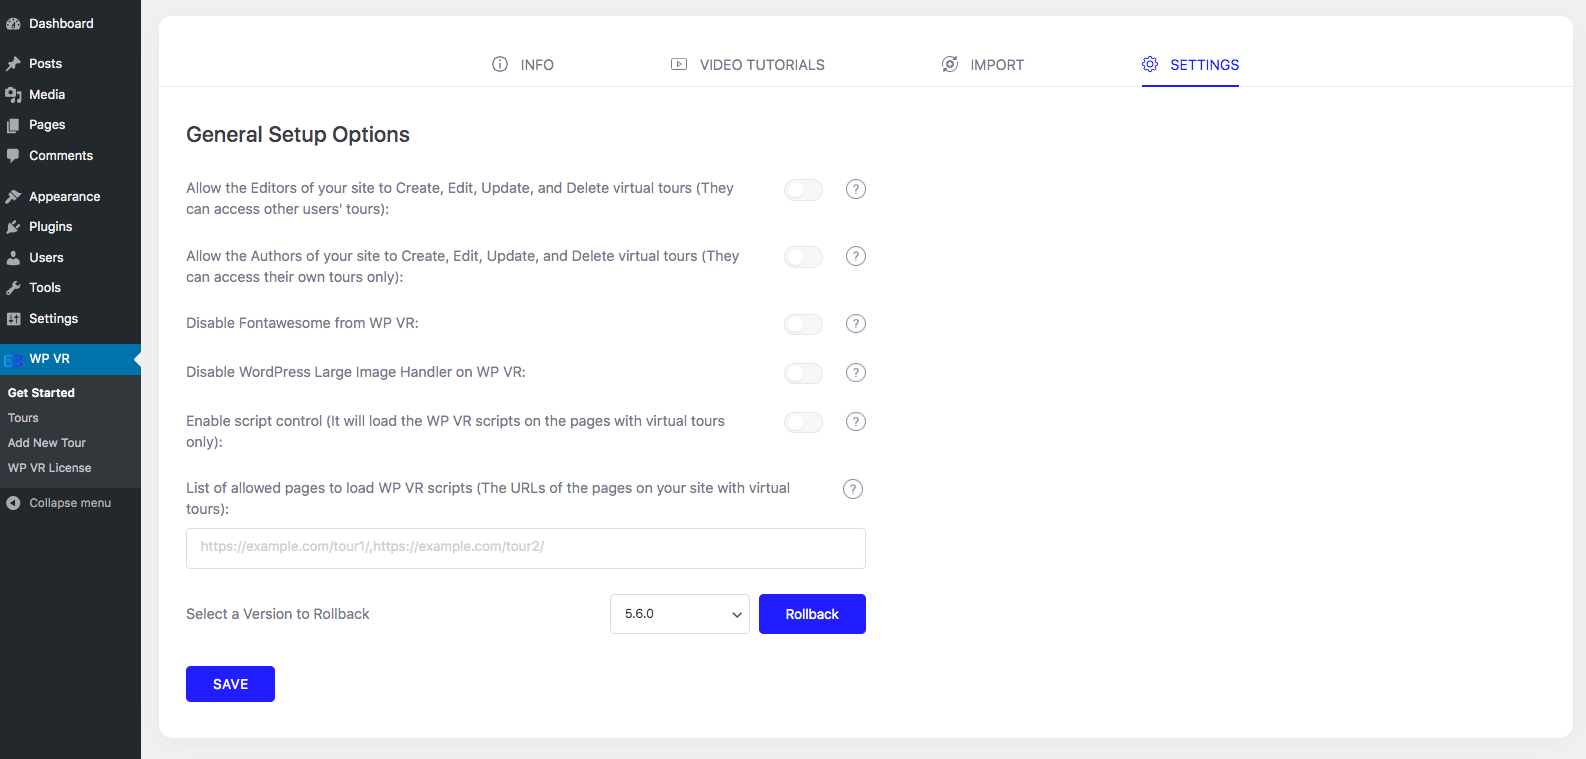The width and height of the screenshot is (1586, 759).
Task: Open Comments in the admin menu
Action: click(70, 155)
